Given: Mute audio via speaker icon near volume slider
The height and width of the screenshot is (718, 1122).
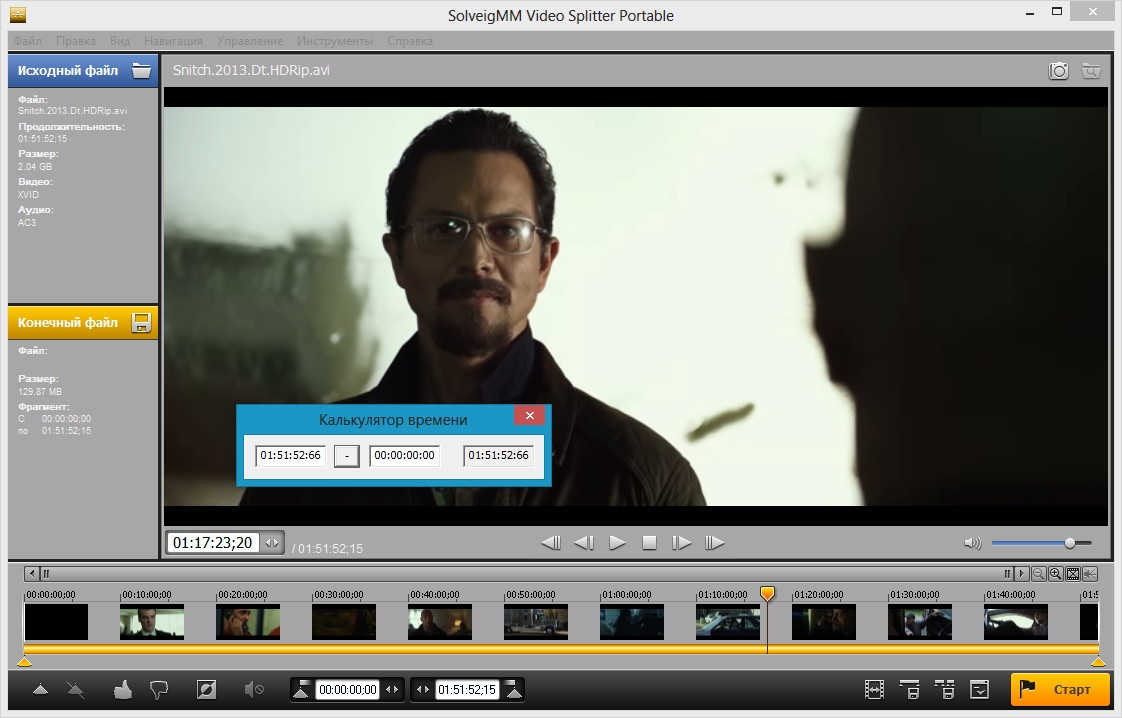Looking at the screenshot, I should (972, 543).
